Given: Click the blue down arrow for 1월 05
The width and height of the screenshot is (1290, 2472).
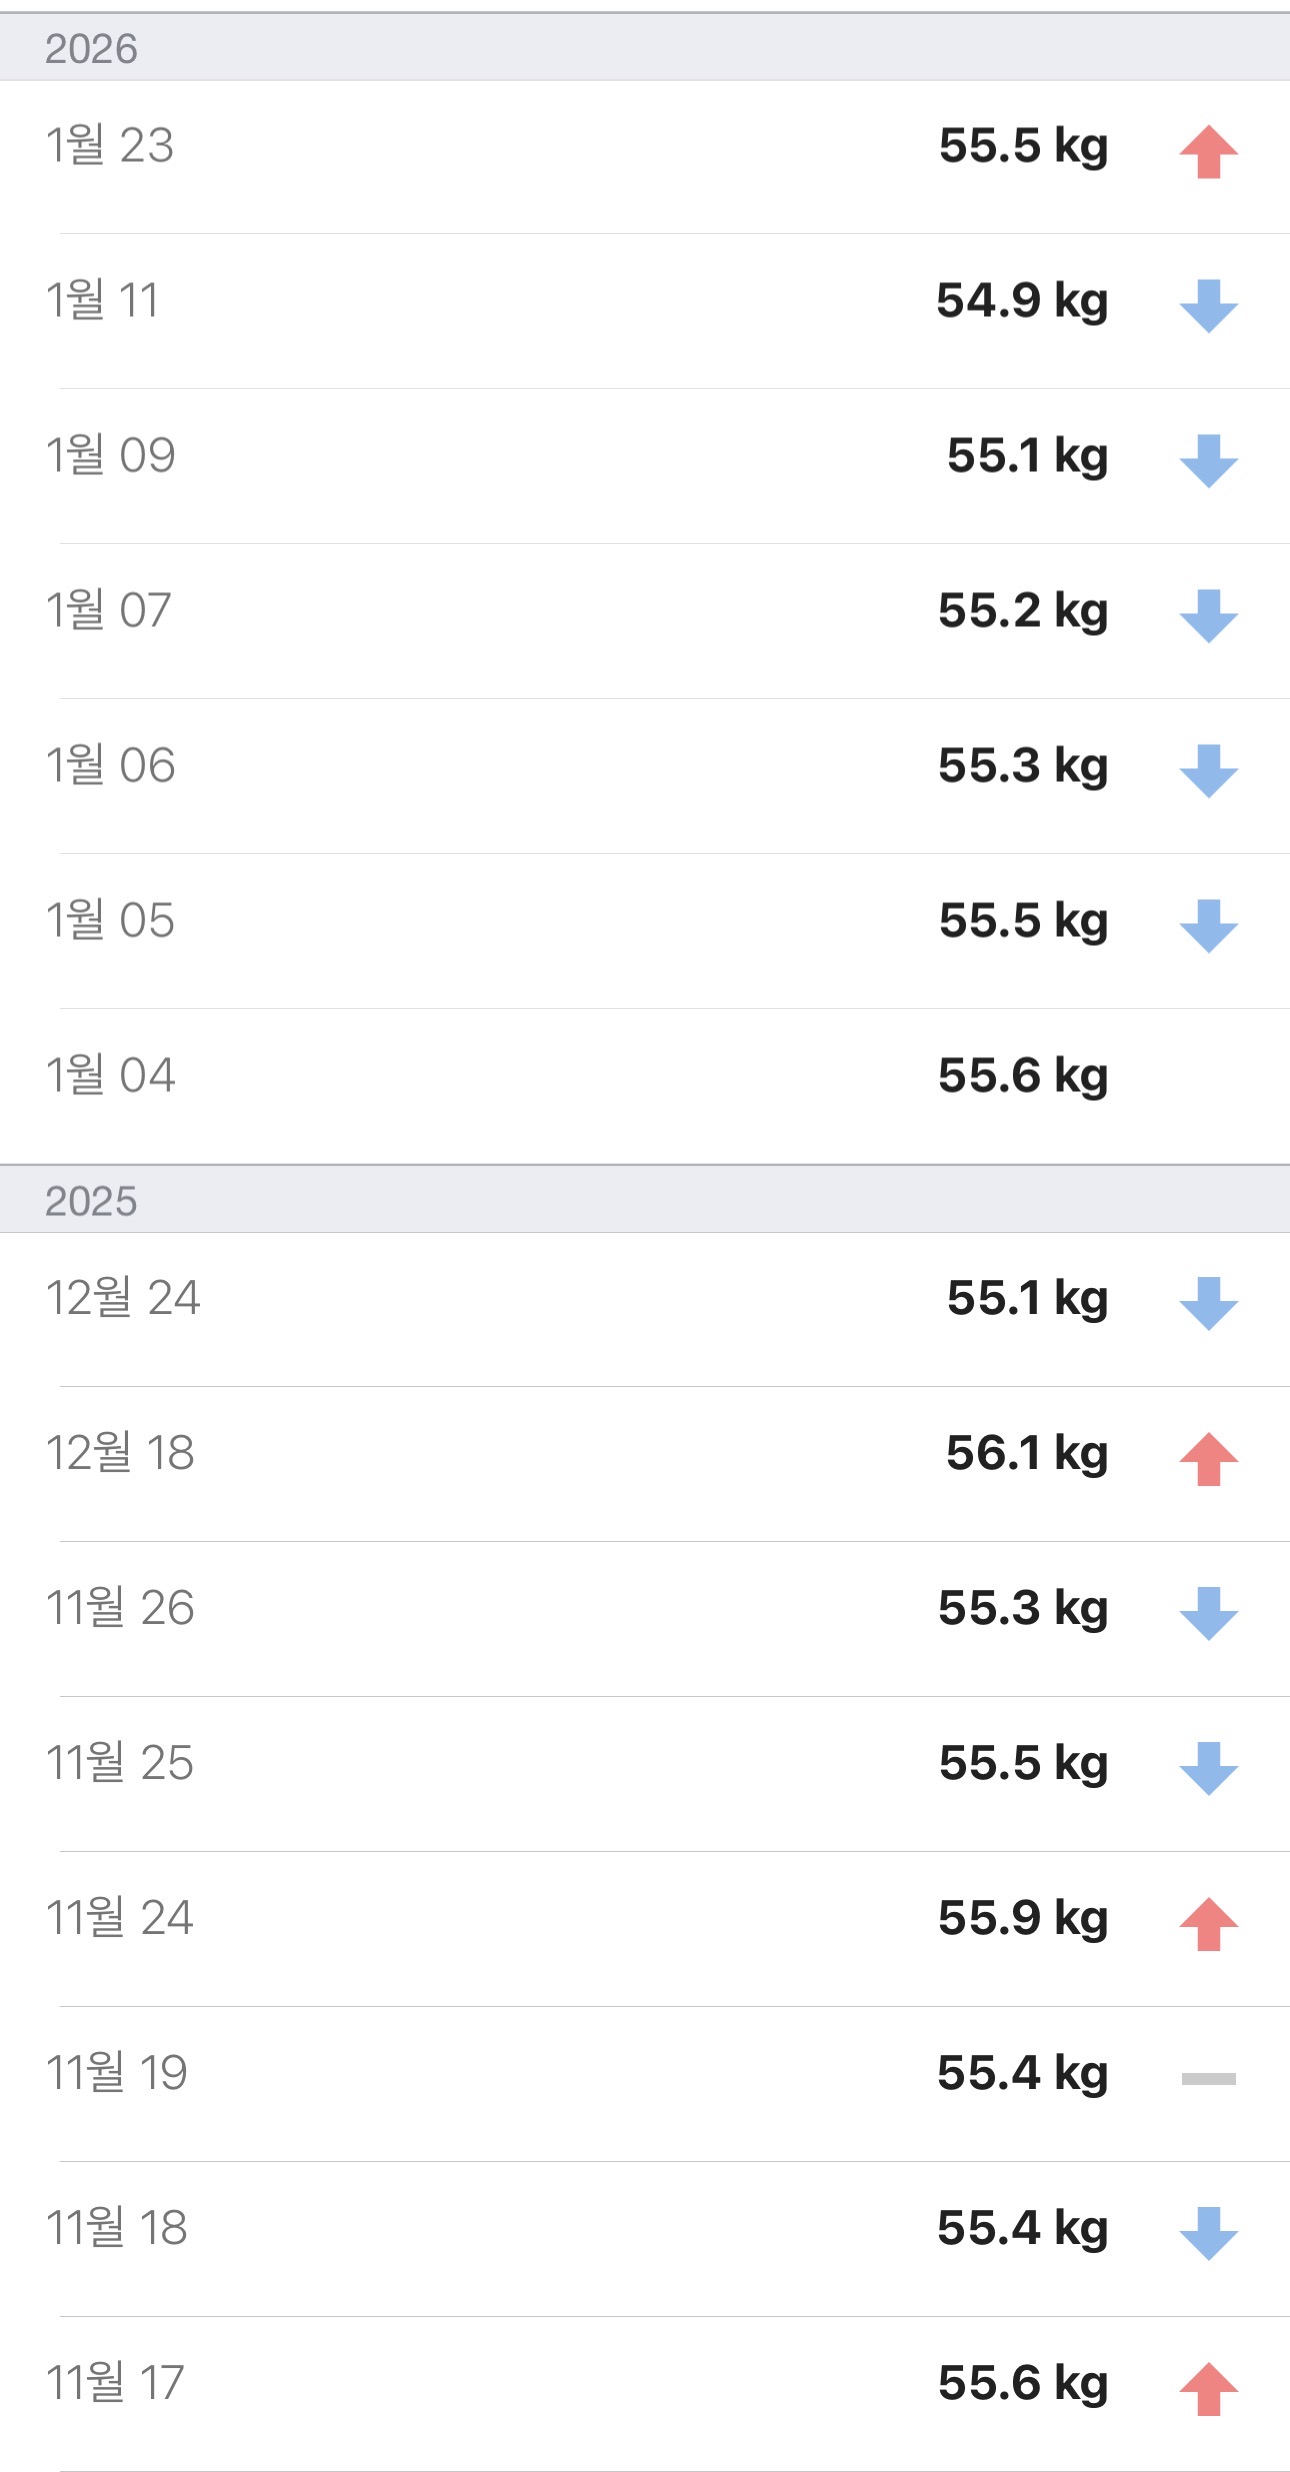Looking at the screenshot, I should point(1208,926).
